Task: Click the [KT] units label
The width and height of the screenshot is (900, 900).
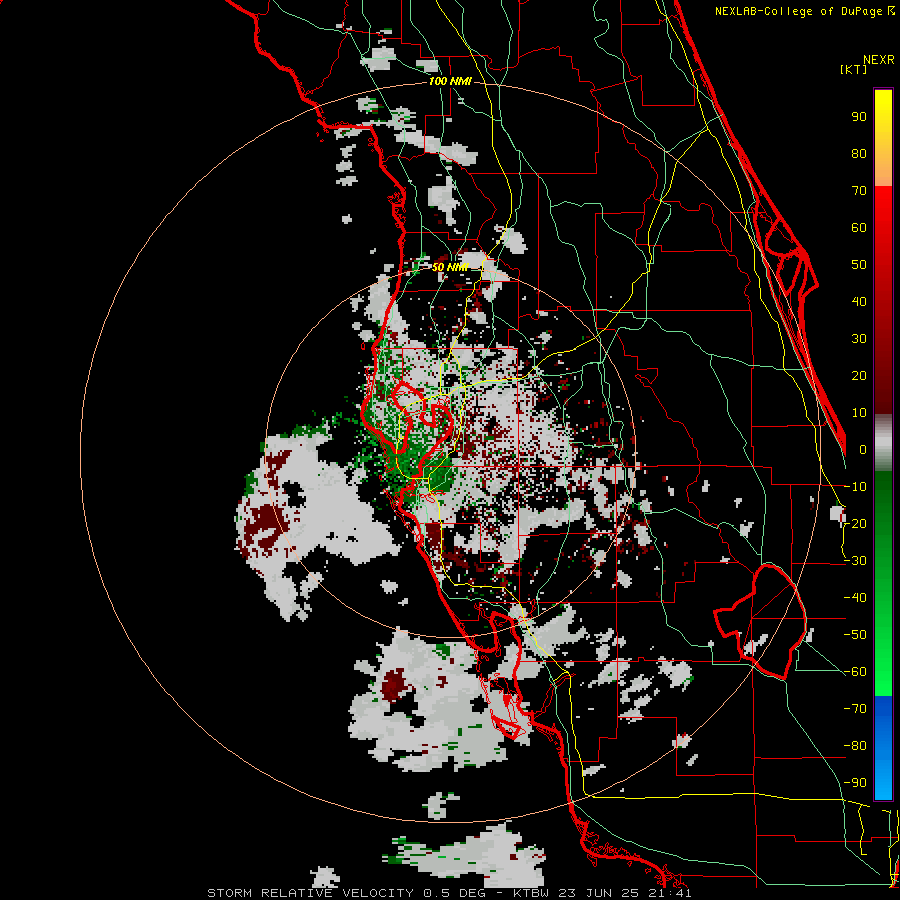Action: [x=854, y=69]
